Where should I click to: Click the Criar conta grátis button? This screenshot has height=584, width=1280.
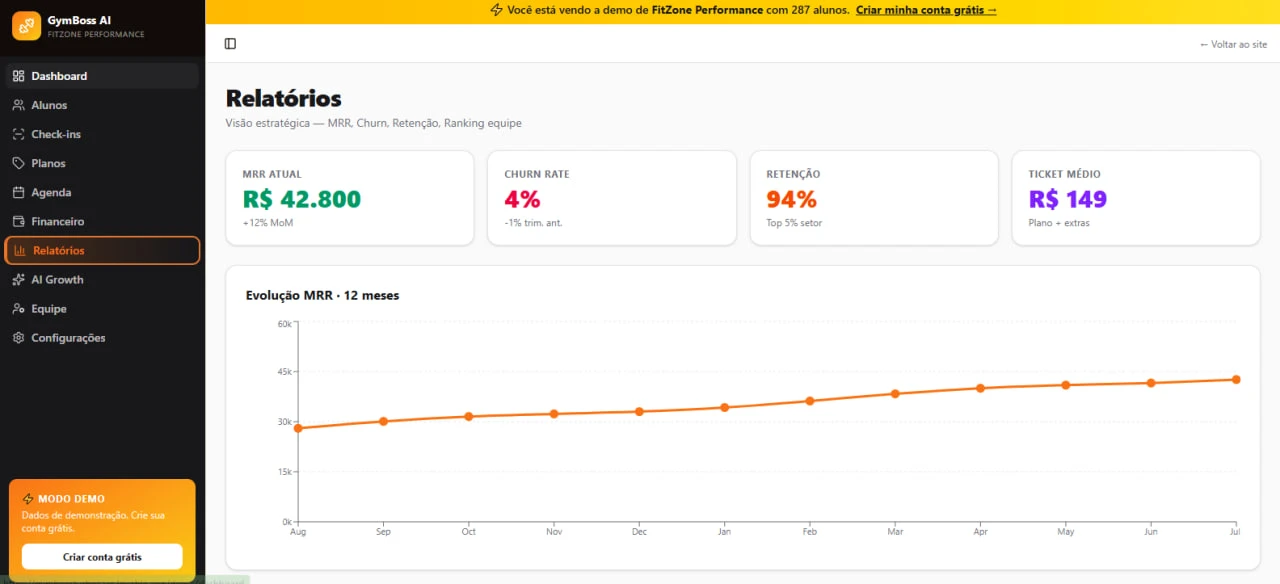pyautogui.click(x=102, y=557)
